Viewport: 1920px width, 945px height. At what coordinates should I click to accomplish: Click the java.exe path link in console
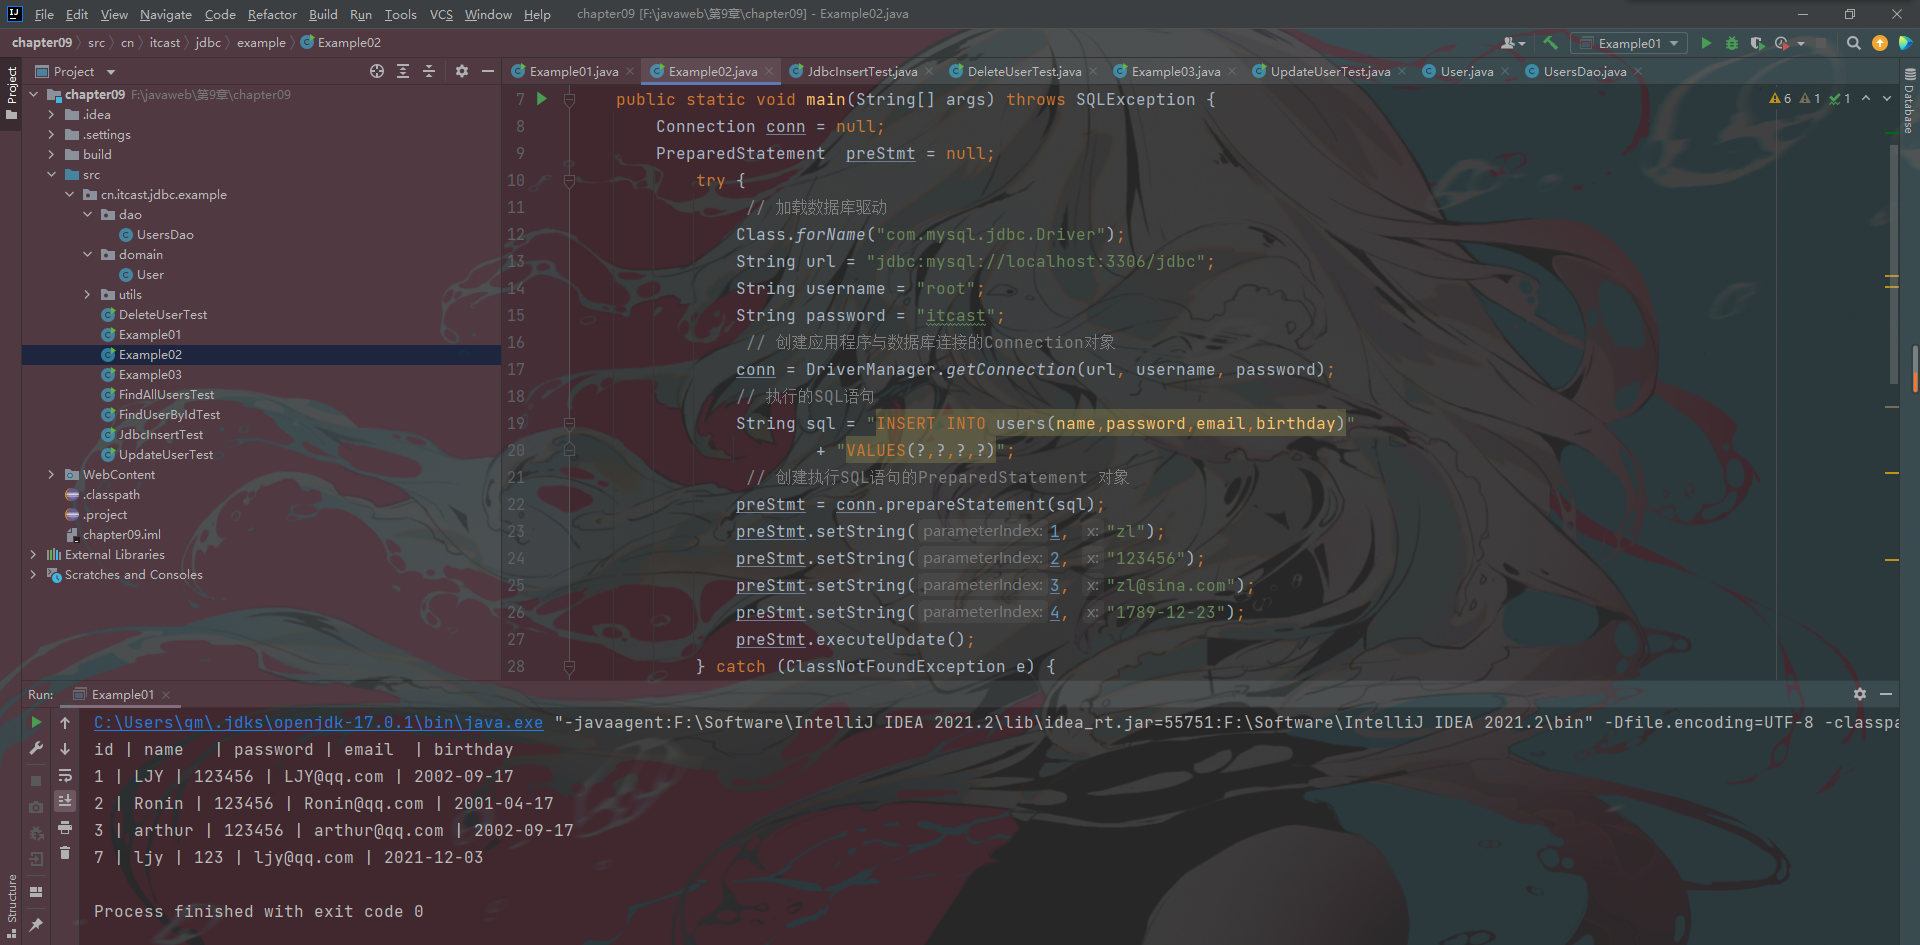coord(317,722)
